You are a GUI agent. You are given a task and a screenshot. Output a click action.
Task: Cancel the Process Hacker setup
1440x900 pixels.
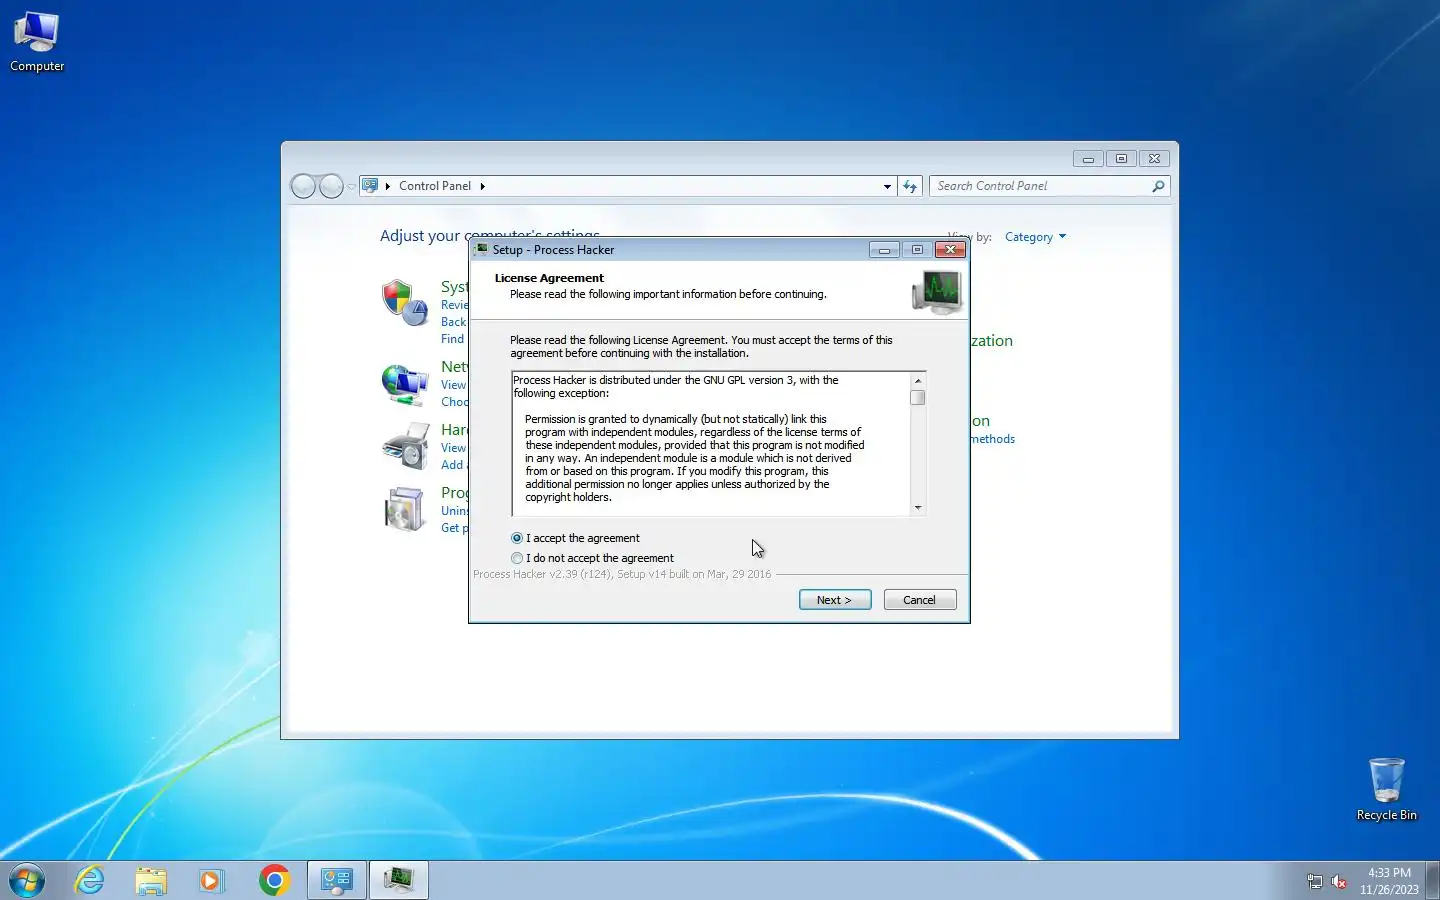tap(920, 600)
